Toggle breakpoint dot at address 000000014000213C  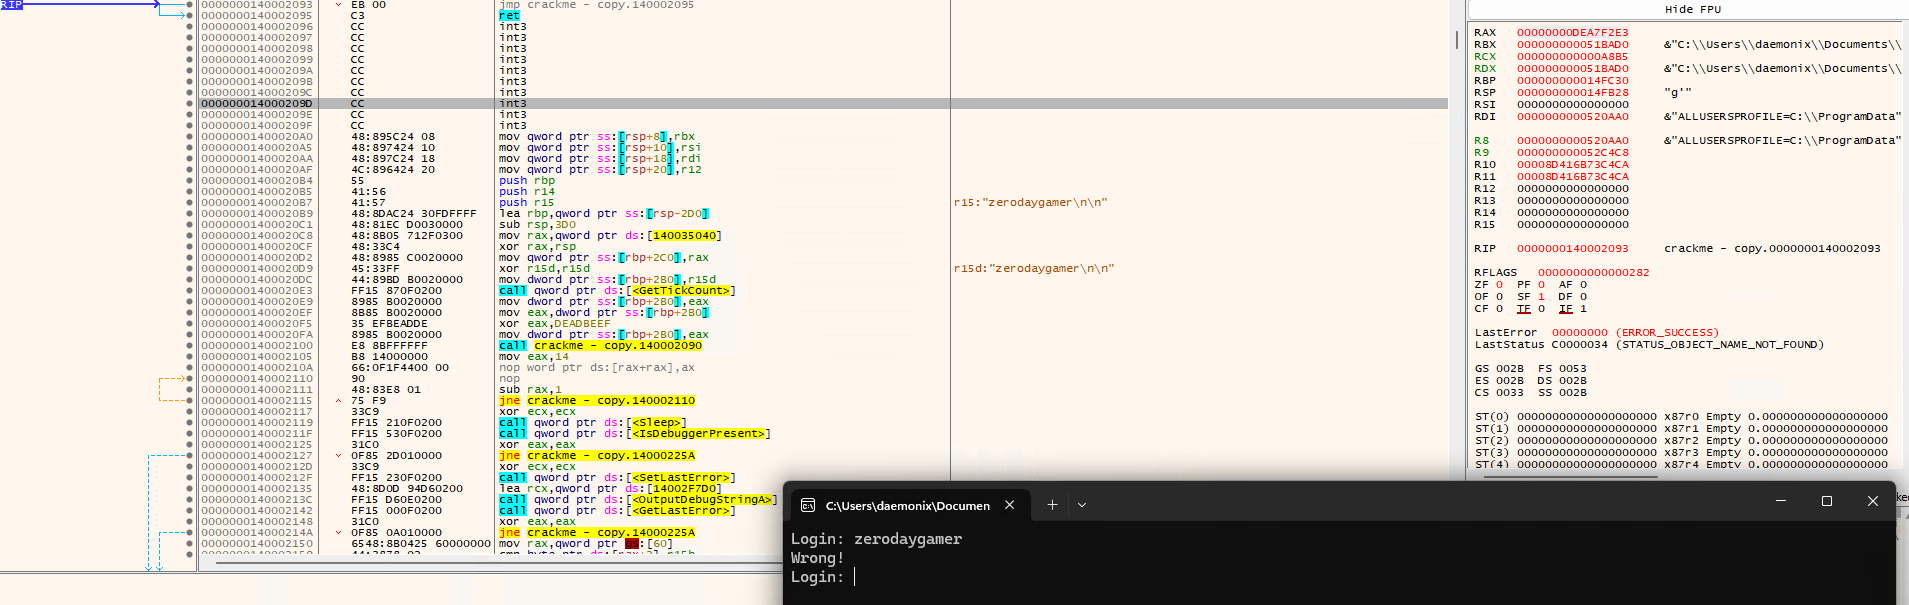click(189, 500)
